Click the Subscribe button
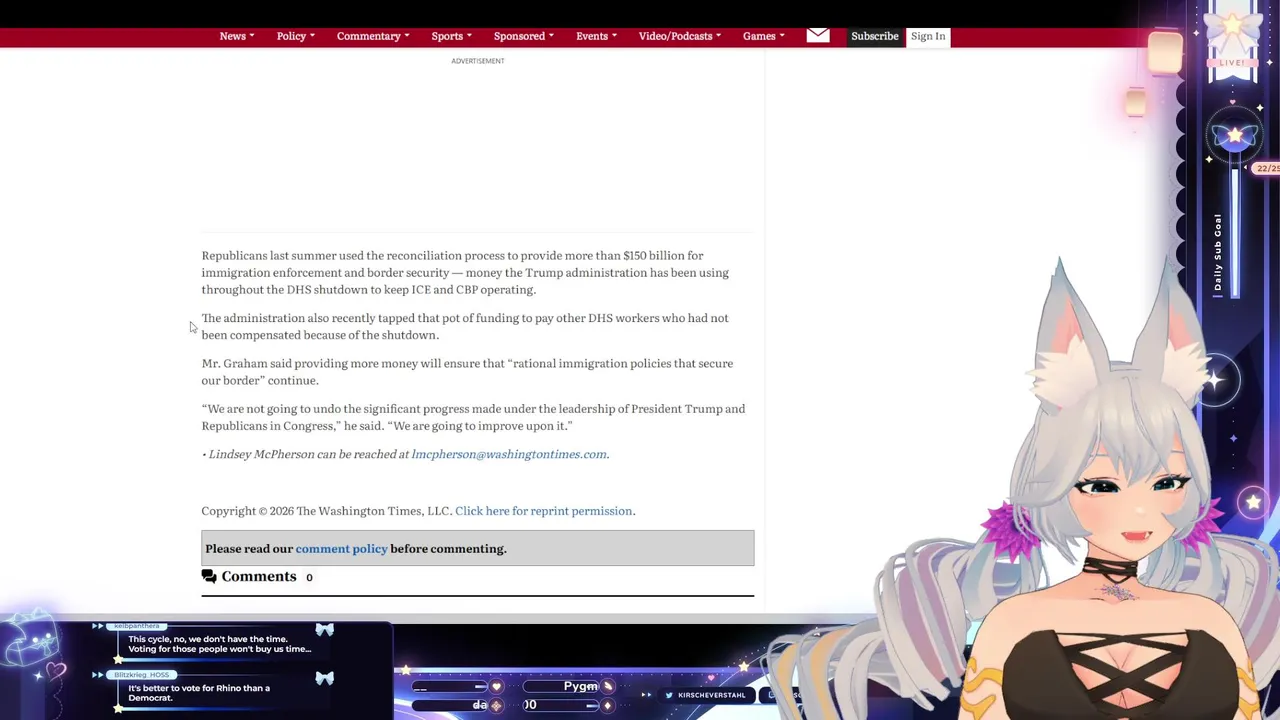 875,36
